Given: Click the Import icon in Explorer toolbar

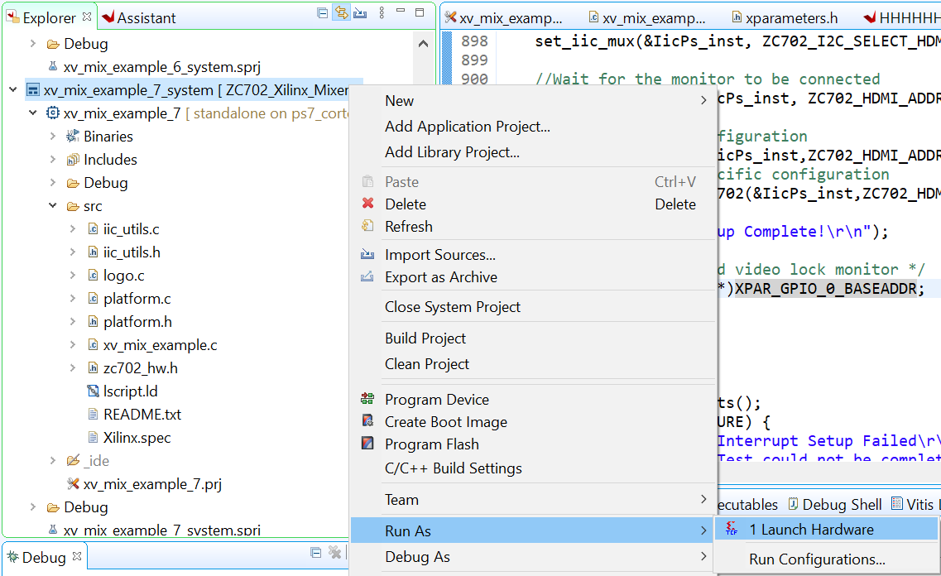Looking at the screenshot, I should pos(360,13).
